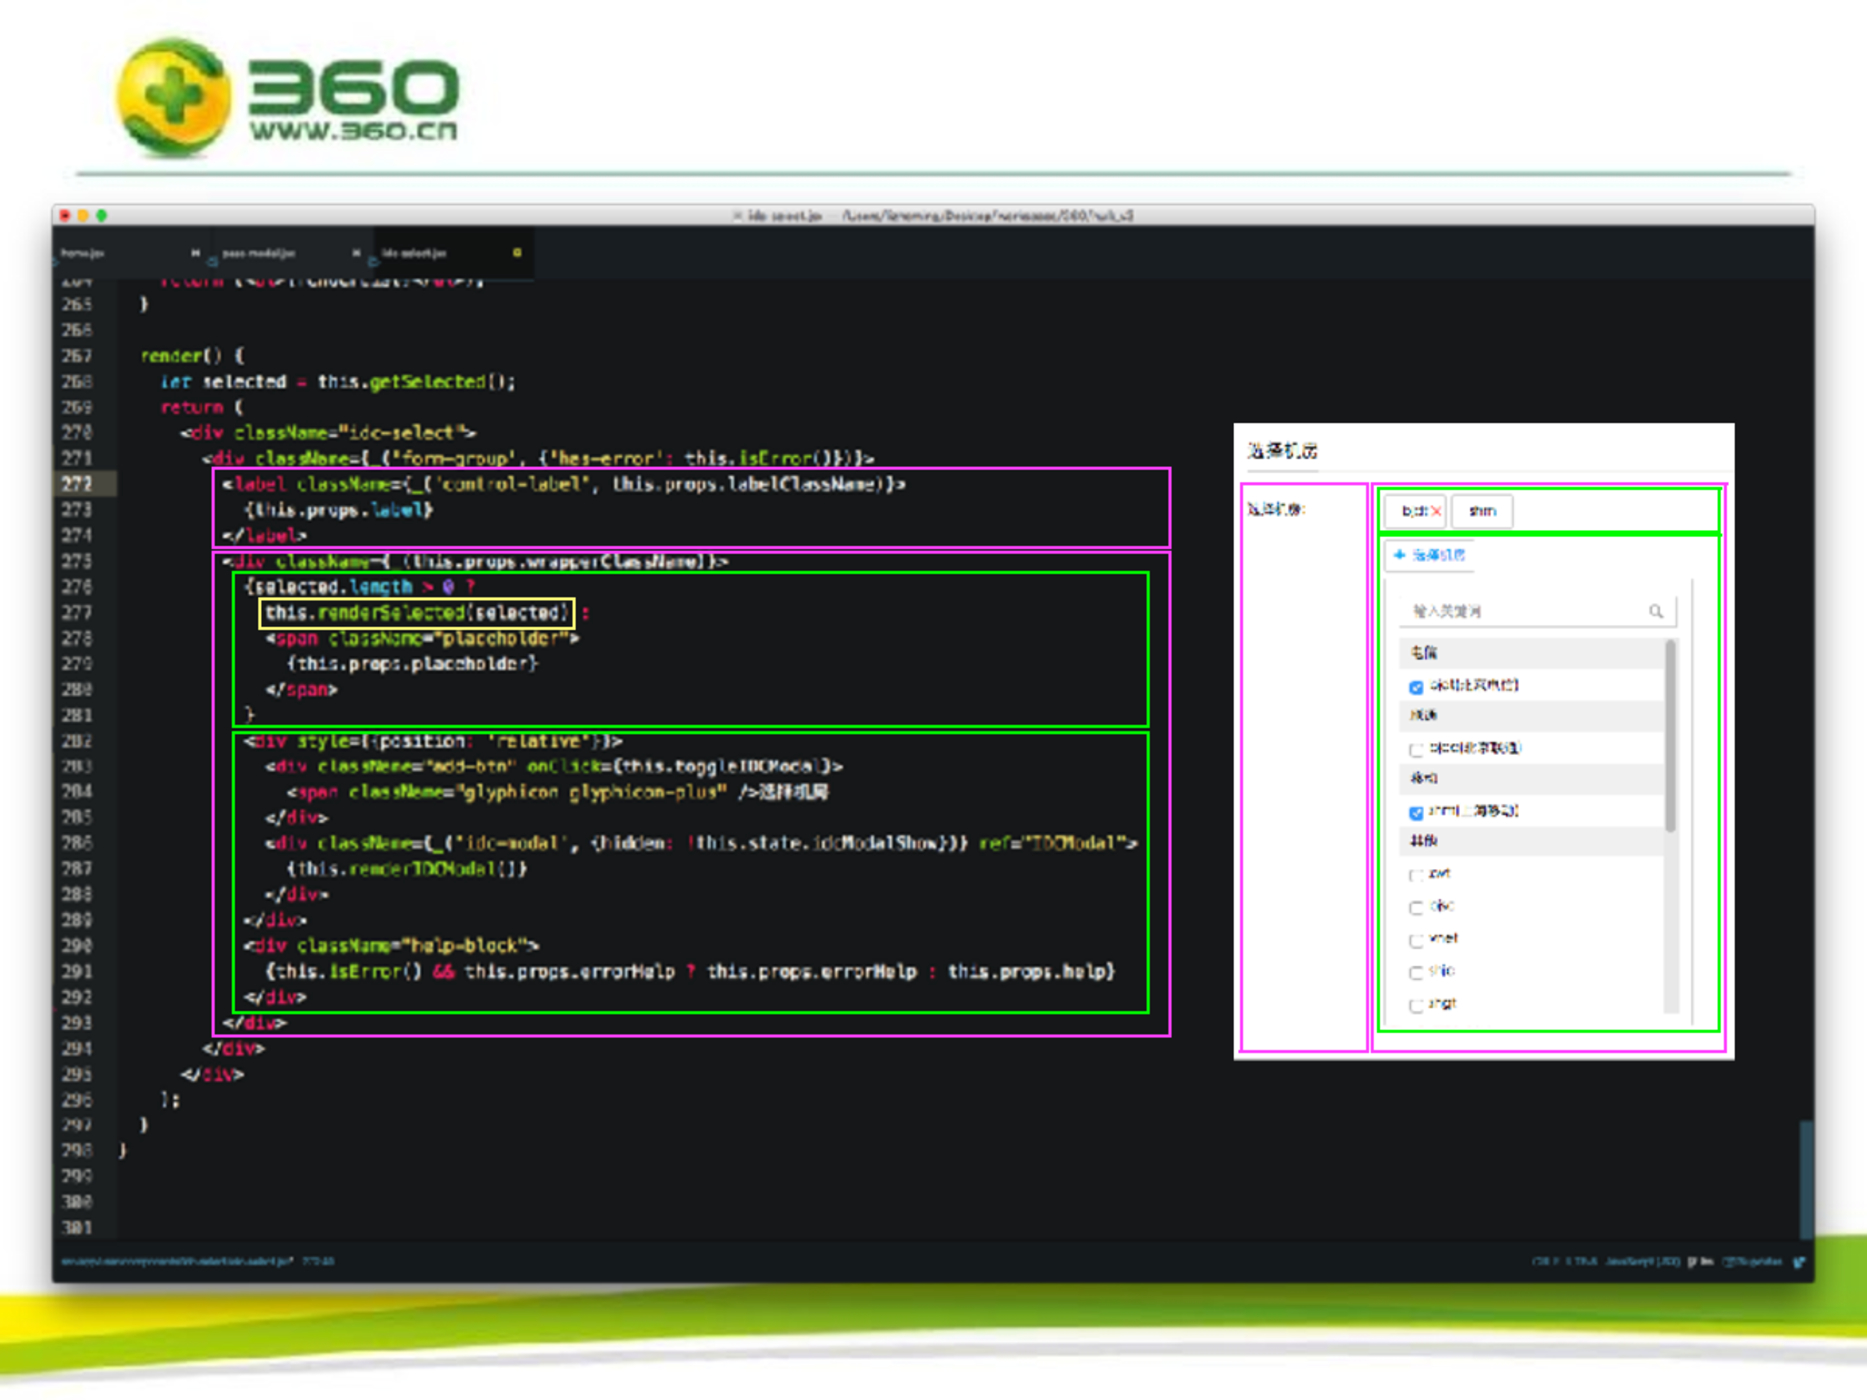Close the pass-modal.jsx editor tab

(x=356, y=253)
